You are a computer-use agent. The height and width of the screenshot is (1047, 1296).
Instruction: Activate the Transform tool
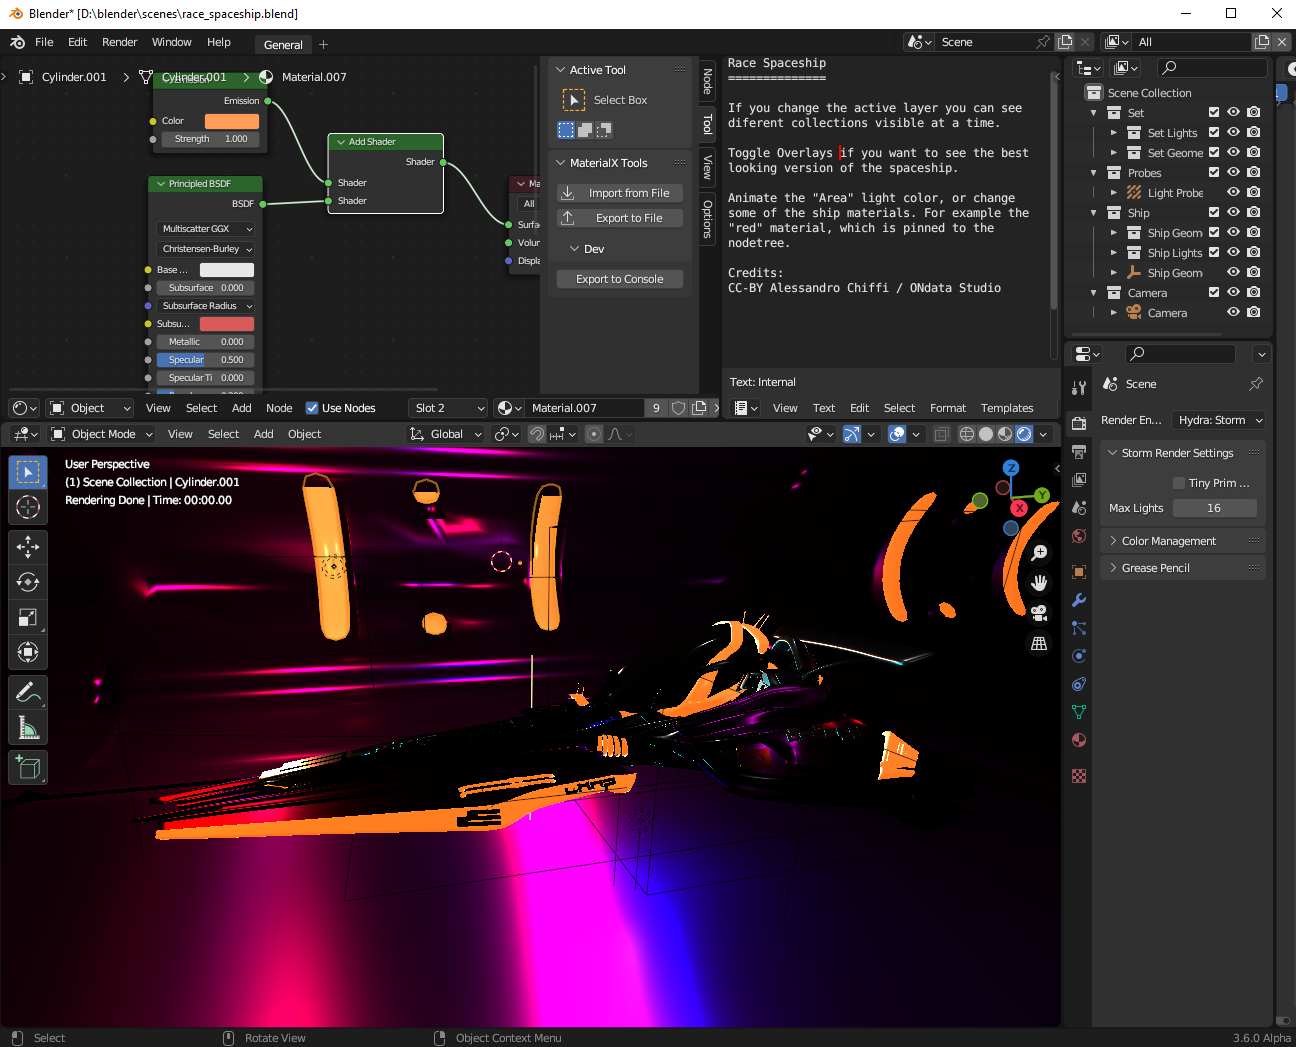coord(28,652)
